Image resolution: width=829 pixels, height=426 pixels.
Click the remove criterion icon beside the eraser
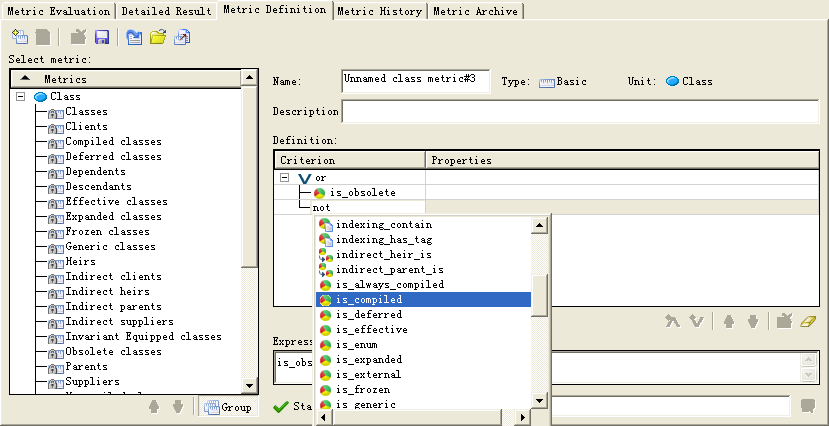pyautogui.click(x=785, y=321)
